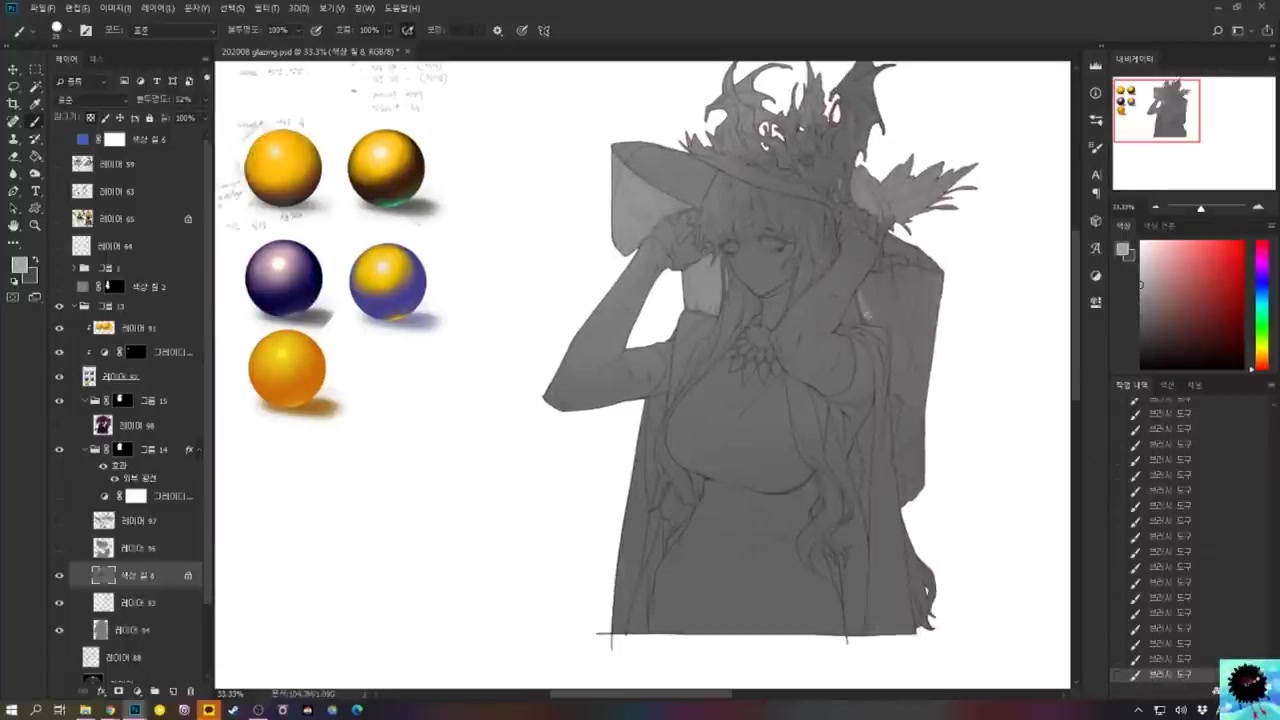The image size is (1280, 720).
Task: Select the Paint Bucket tool
Action: 35,156
